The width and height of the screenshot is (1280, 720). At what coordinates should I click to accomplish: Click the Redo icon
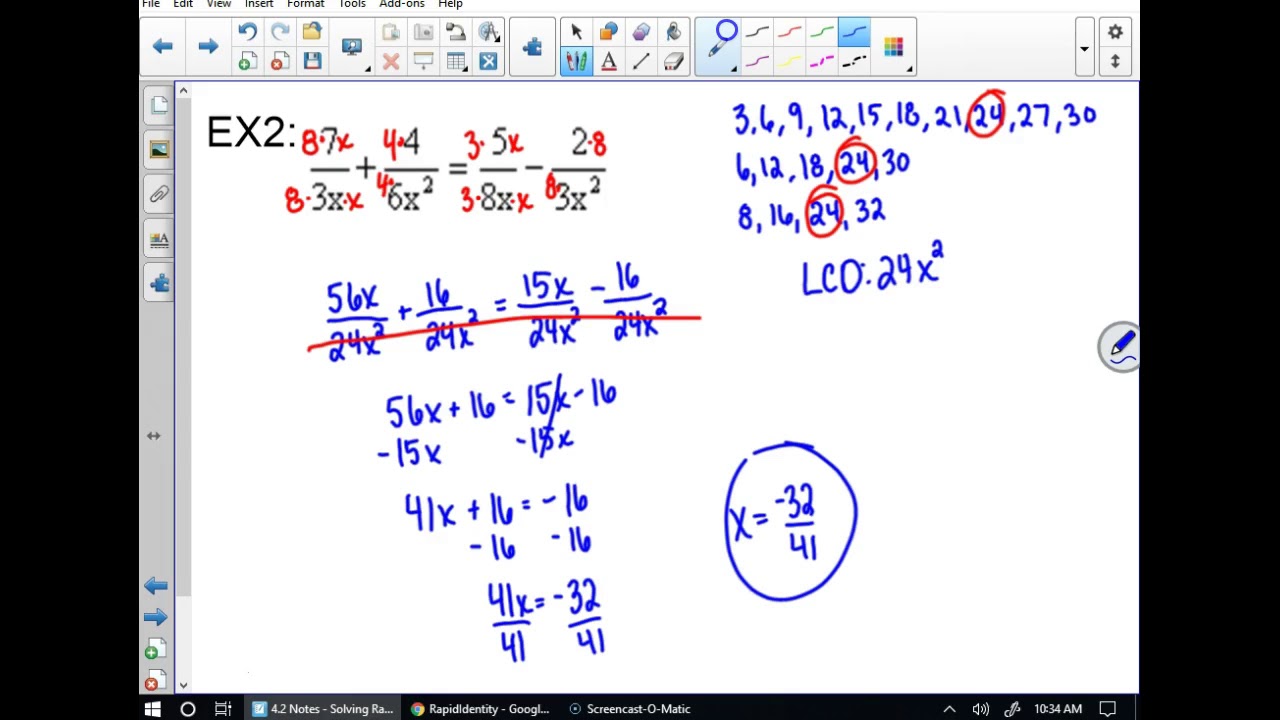[x=280, y=32]
